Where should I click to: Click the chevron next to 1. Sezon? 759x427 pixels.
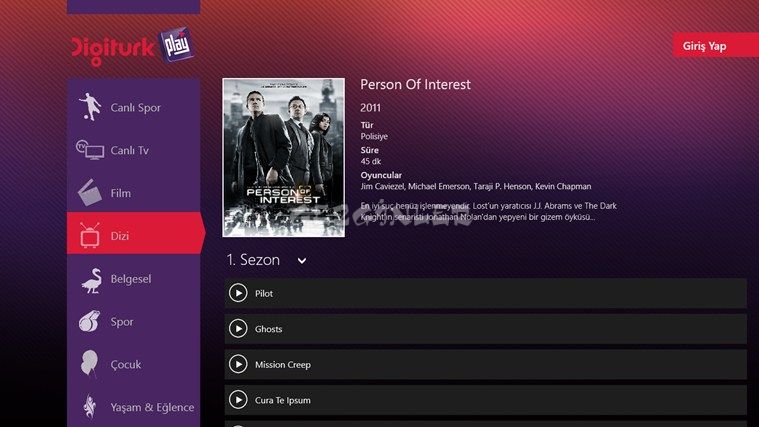pos(302,261)
